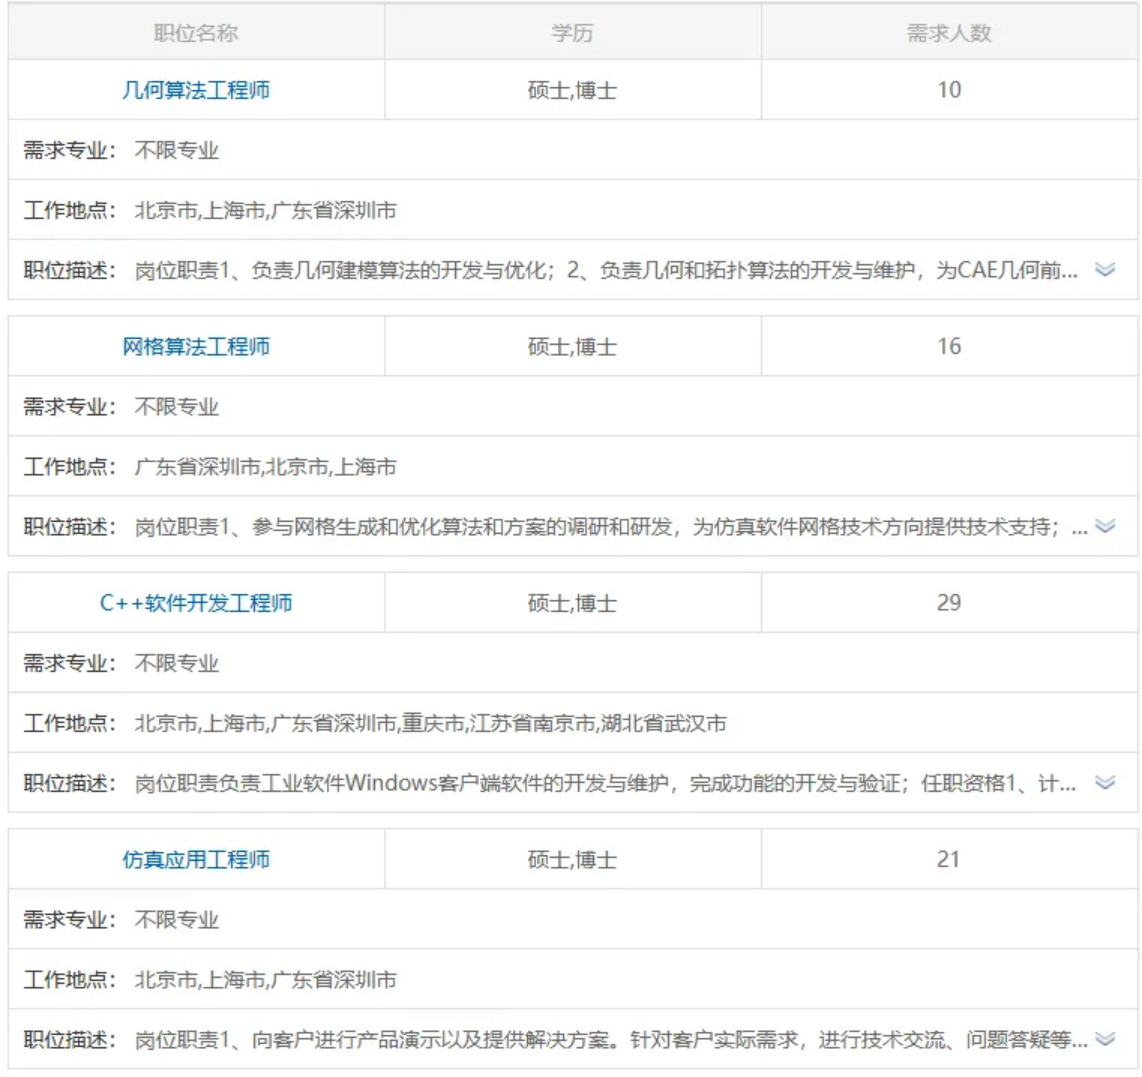Click the 产品演示 job description text
This screenshot has width=1142, height=1077.
pyautogui.click(x=610, y=1040)
